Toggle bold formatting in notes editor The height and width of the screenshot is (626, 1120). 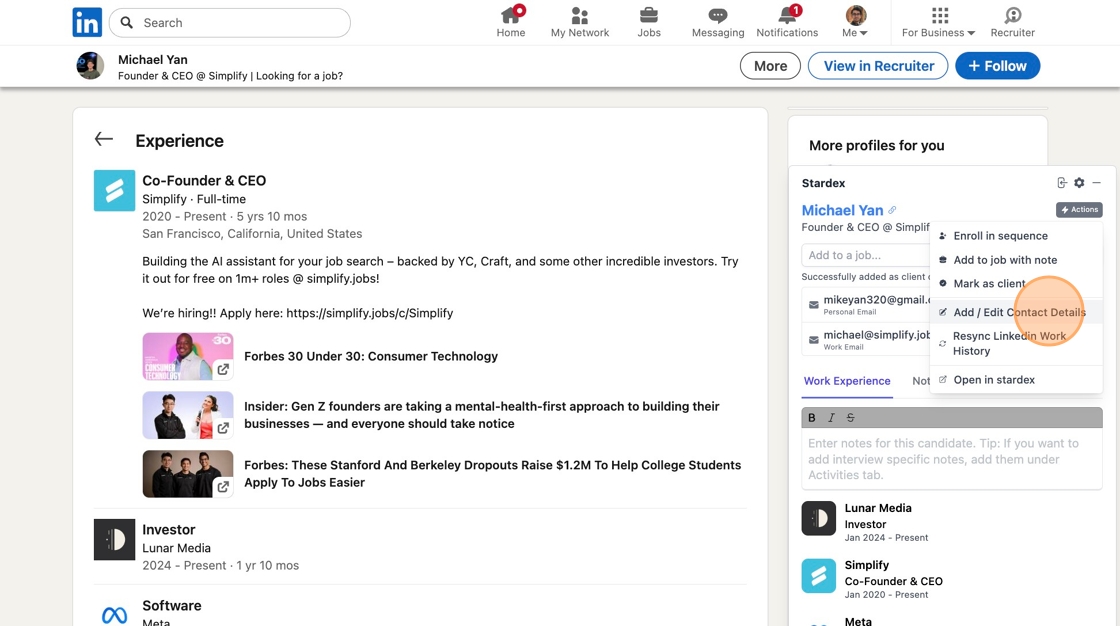pos(812,417)
